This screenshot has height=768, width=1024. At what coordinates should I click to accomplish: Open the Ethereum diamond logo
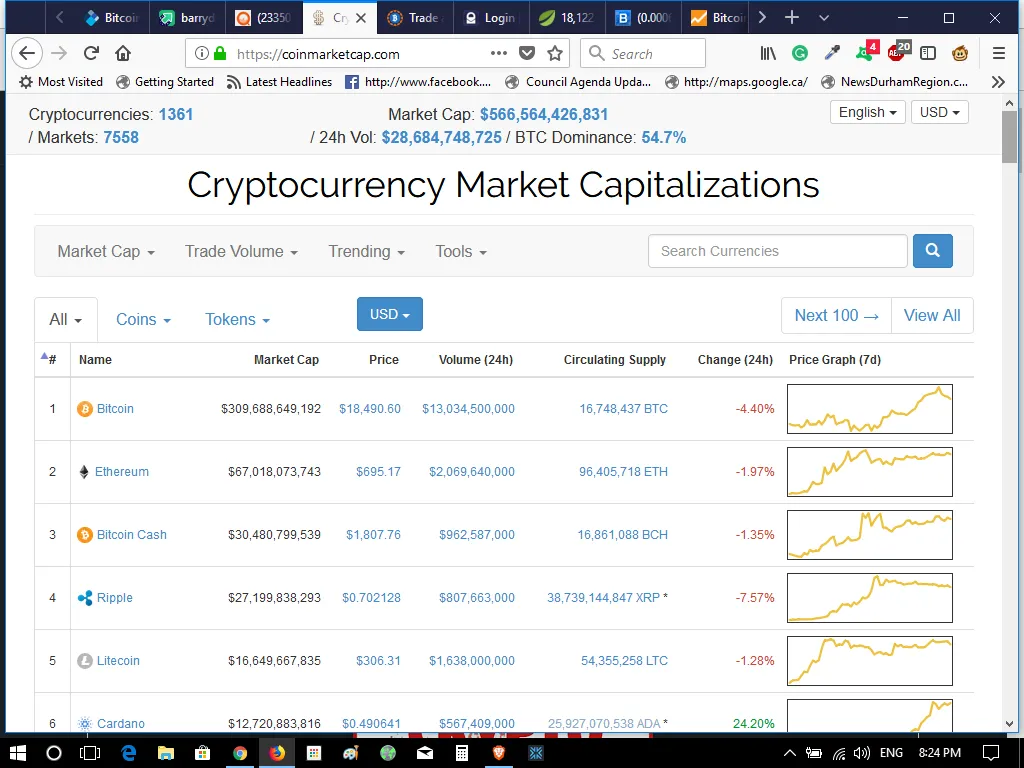click(x=84, y=472)
